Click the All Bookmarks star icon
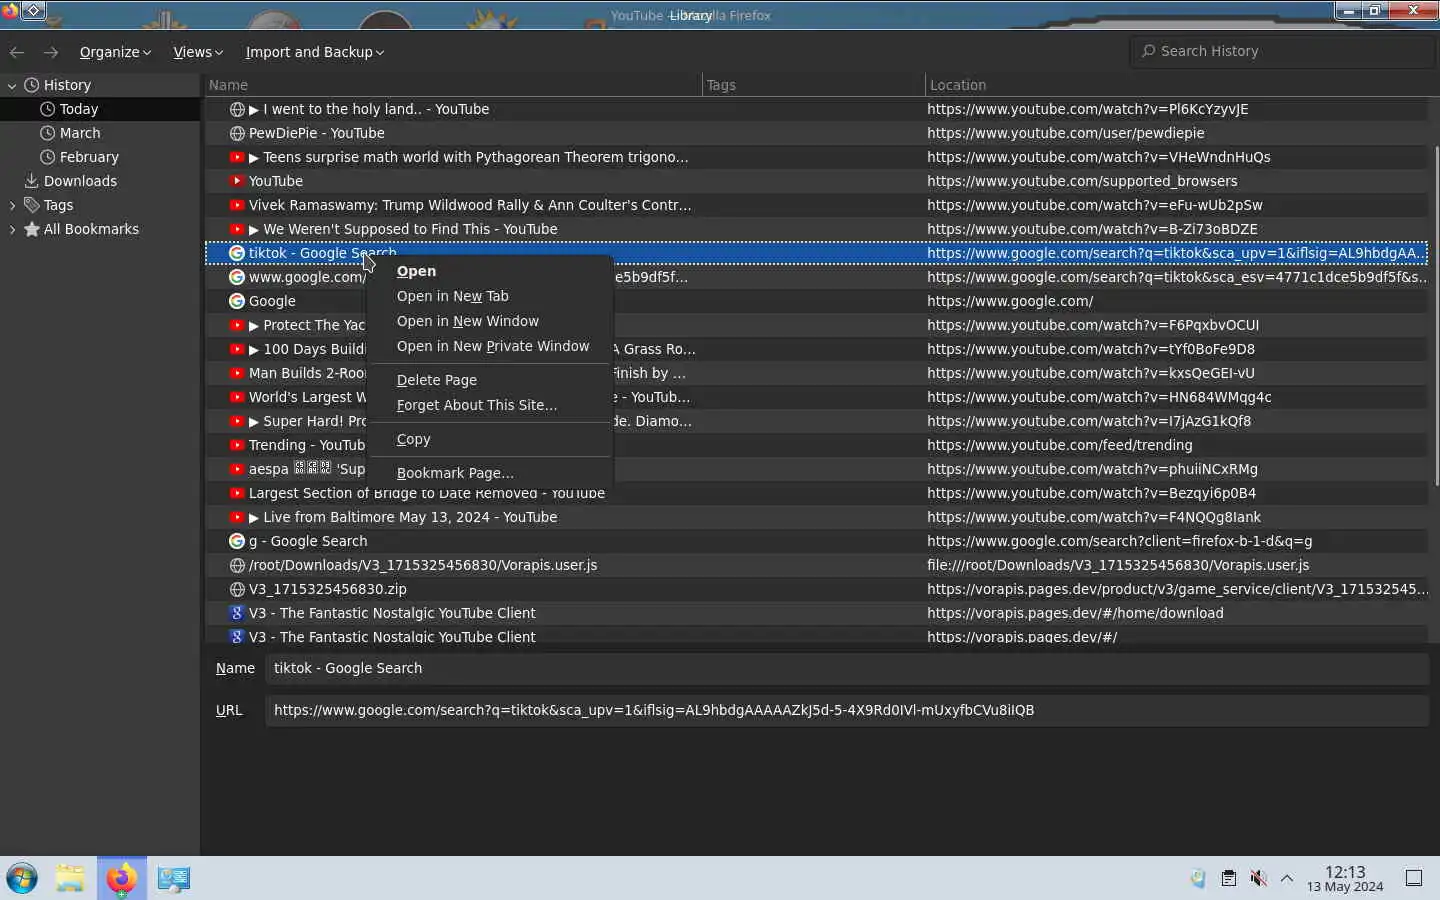Image resolution: width=1440 pixels, height=900 pixels. coord(32,229)
